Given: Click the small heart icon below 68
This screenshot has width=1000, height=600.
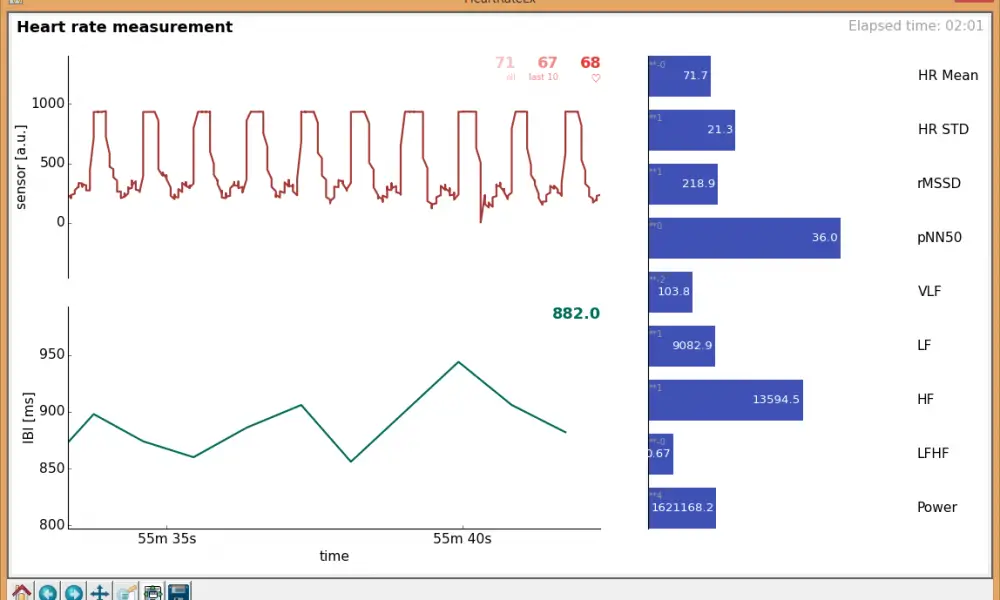Looking at the screenshot, I should (x=596, y=78).
